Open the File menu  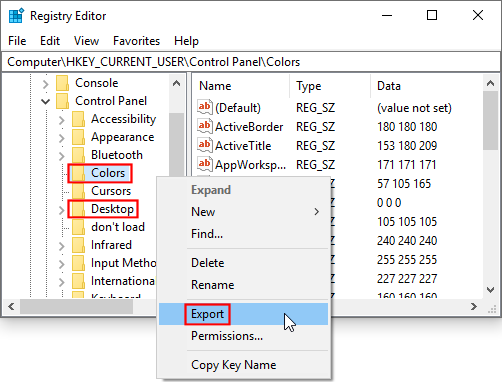[x=17, y=41]
